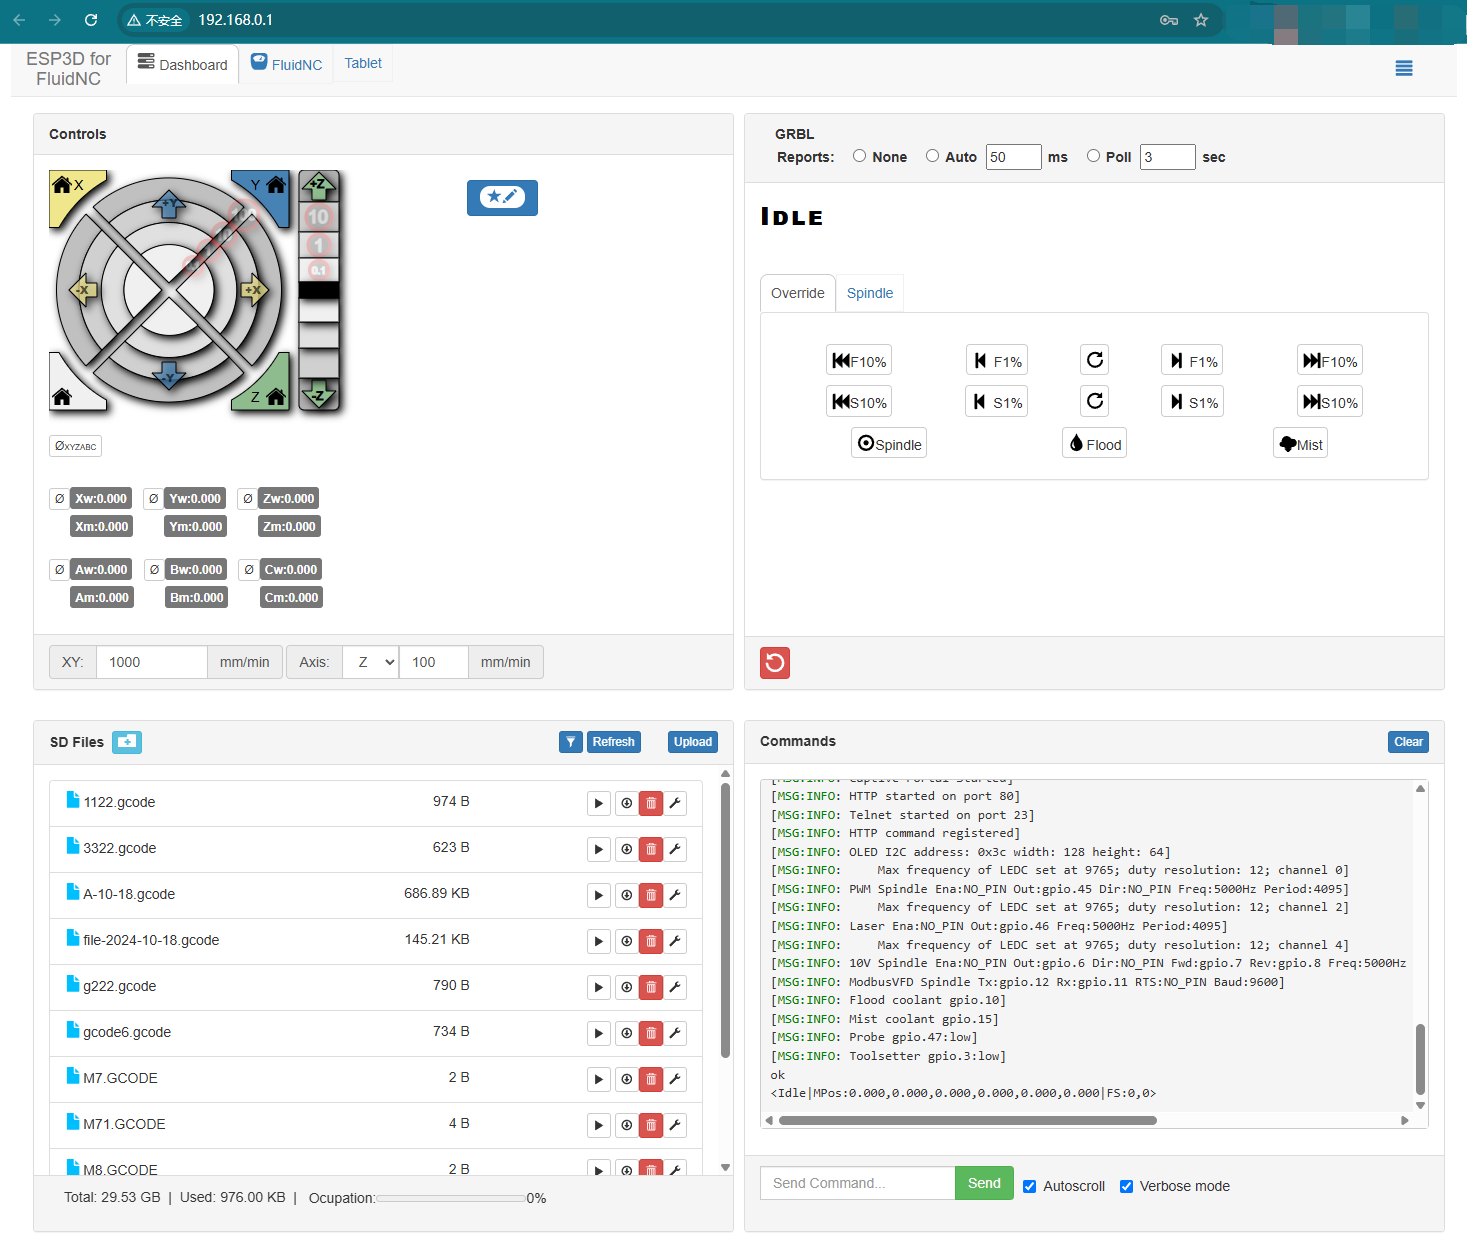Click the commands horizontal scrollbar
The height and width of the screenshot is (1242, 1467).
click(x=967, y=1120)
